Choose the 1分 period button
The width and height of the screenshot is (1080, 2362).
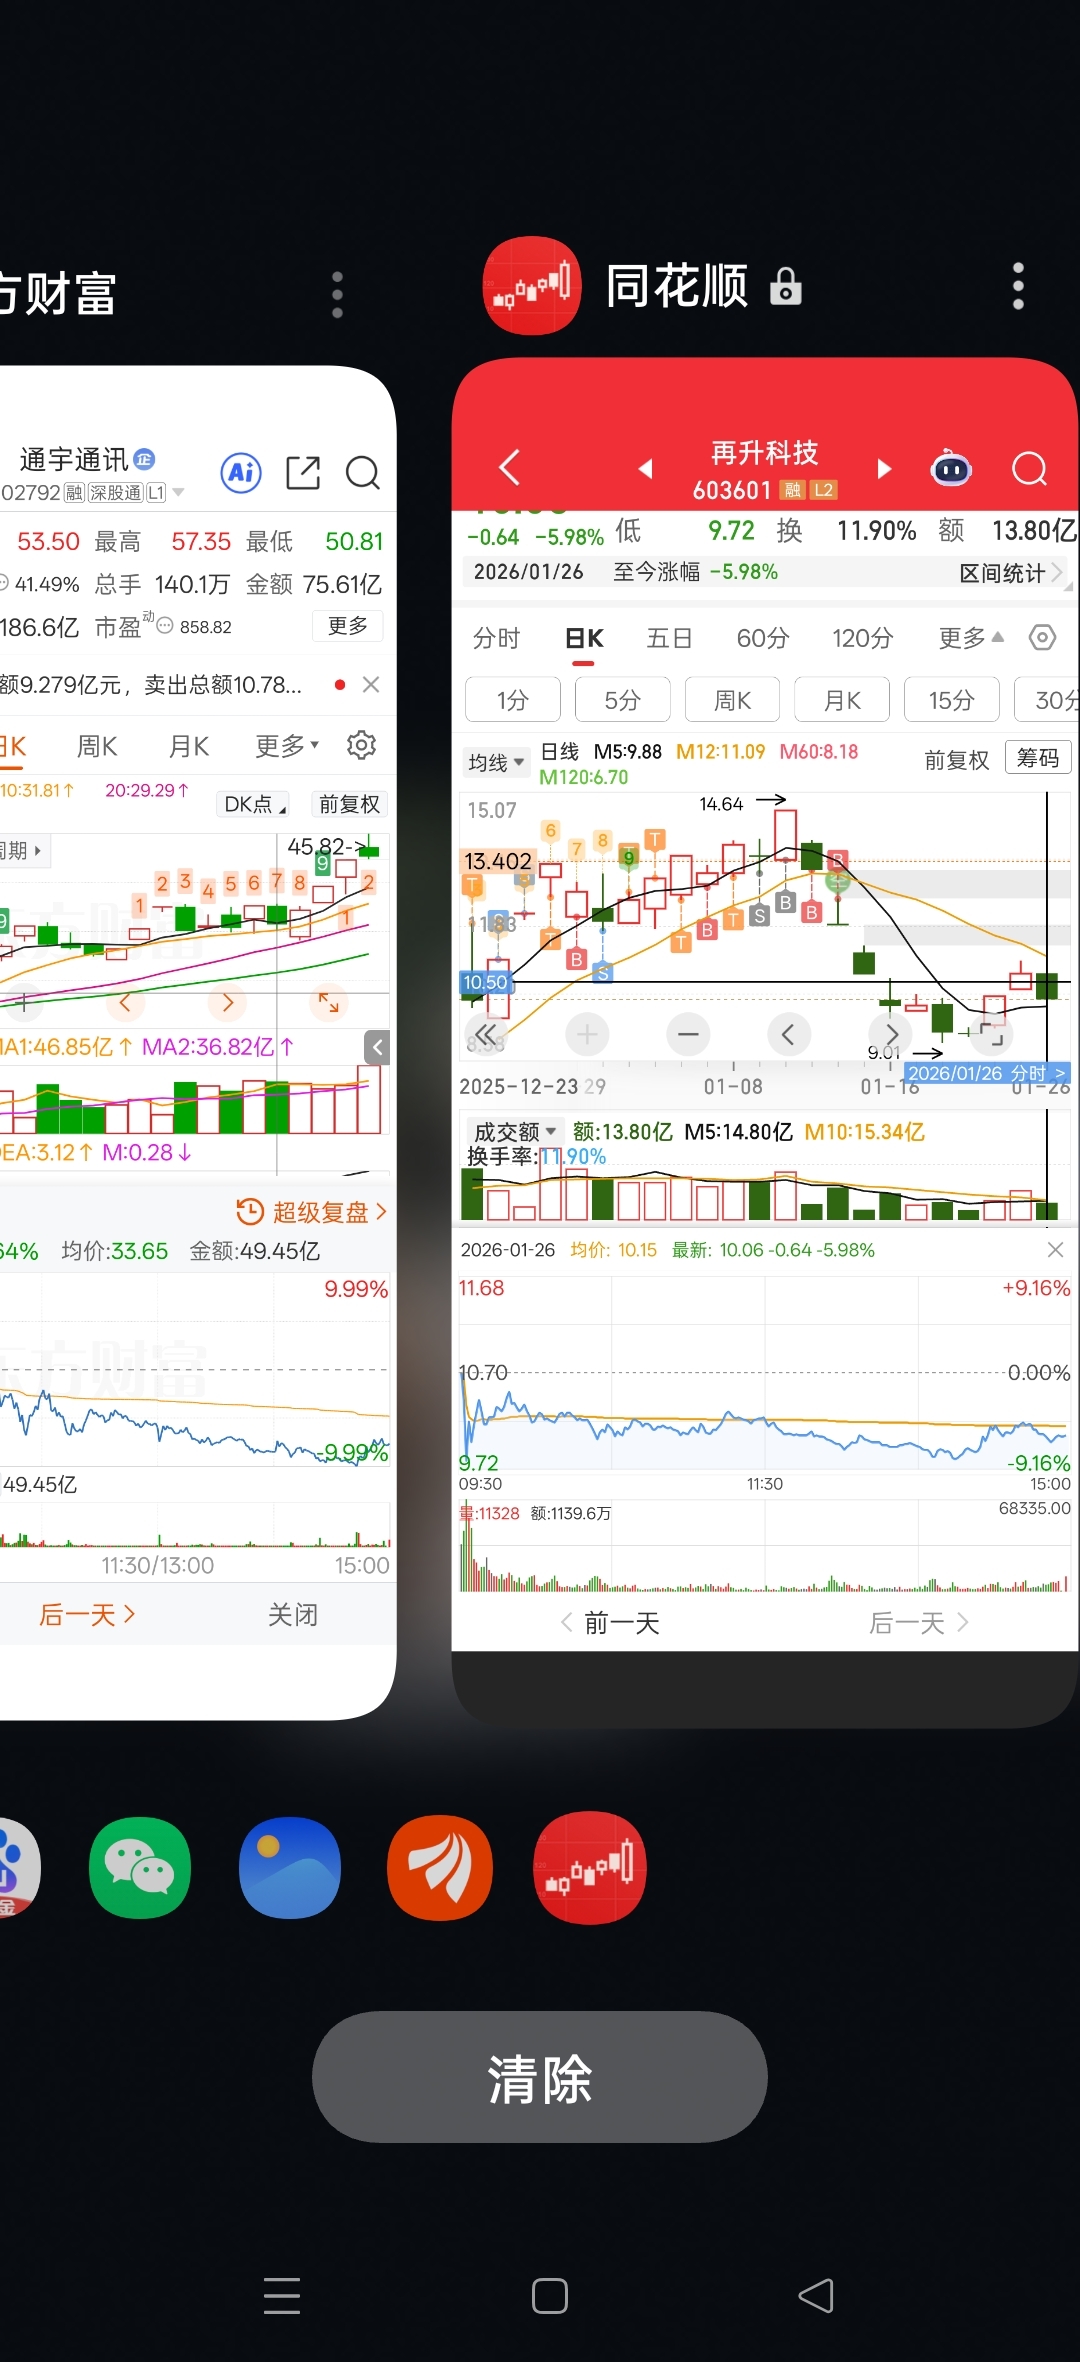(513, 700)
